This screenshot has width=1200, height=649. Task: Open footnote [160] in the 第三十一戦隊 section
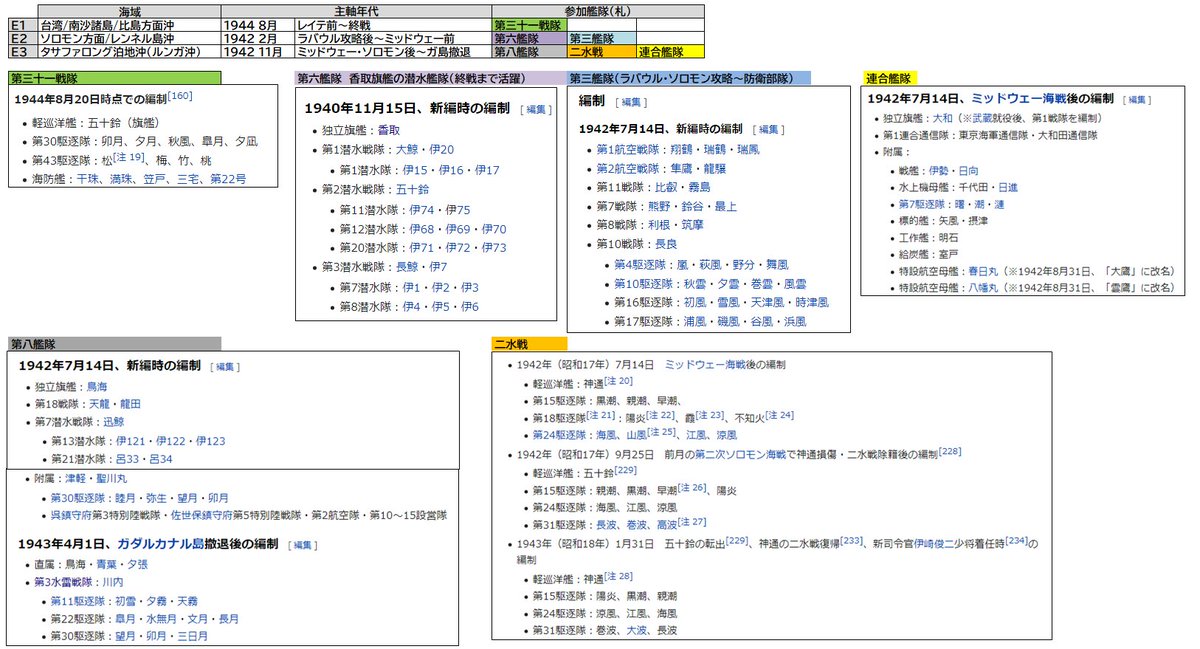[x=180, y=96]
